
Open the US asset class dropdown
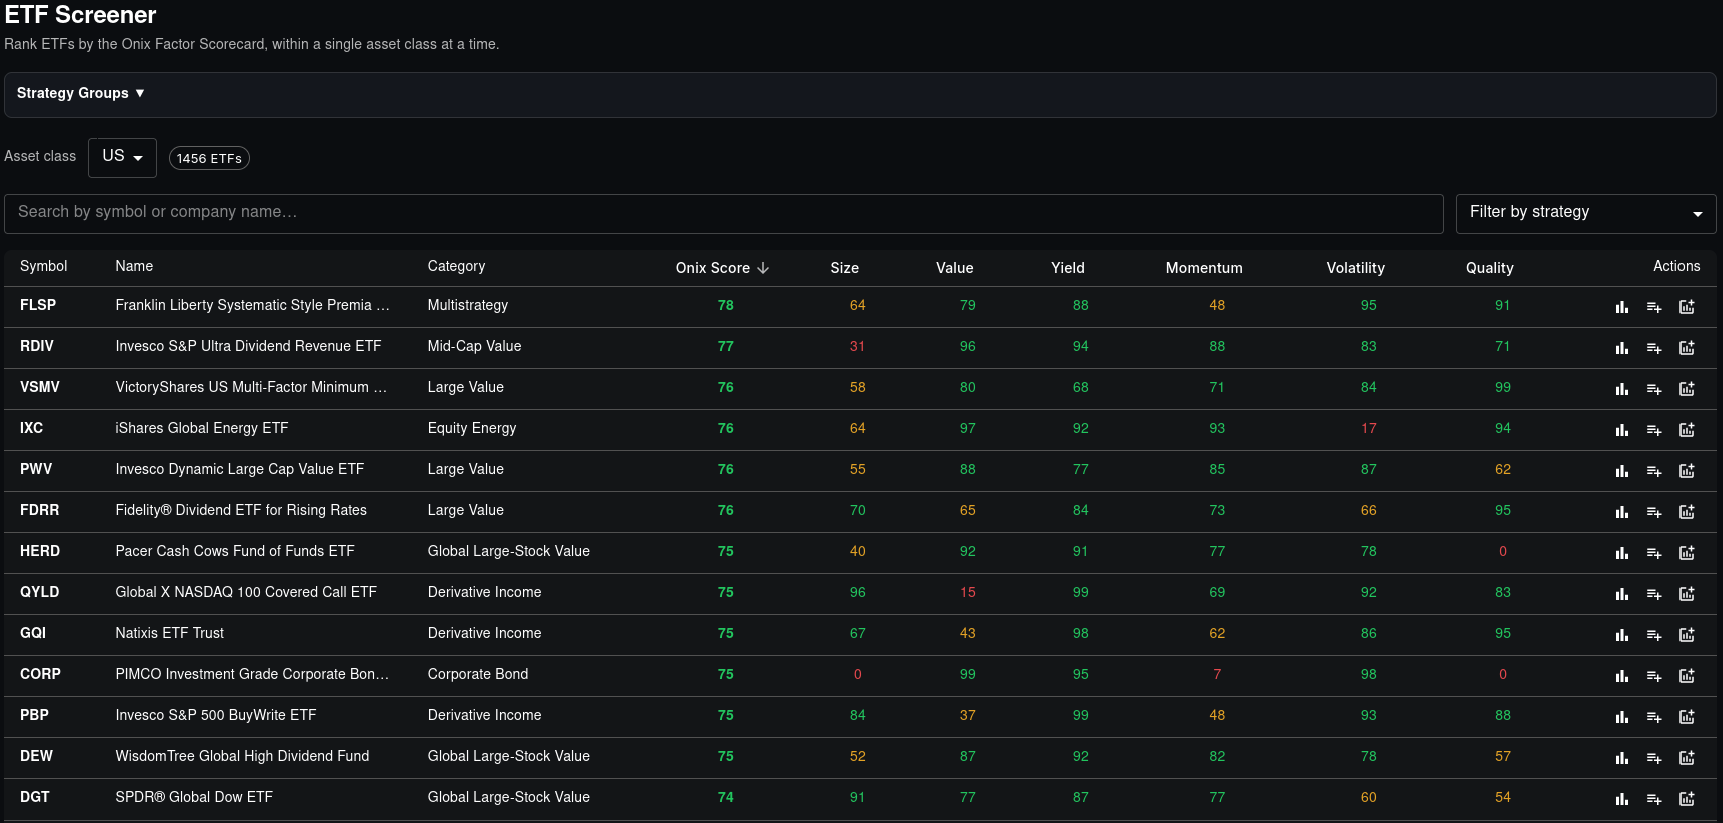tap(122, 157)
